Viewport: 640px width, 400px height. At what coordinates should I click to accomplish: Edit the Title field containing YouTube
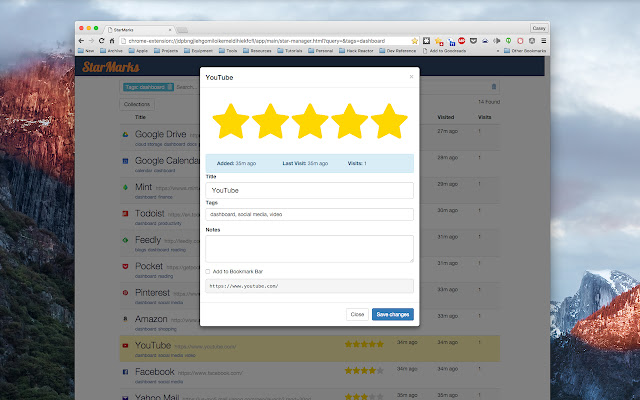pyautogui.click(x=309, y=191)
